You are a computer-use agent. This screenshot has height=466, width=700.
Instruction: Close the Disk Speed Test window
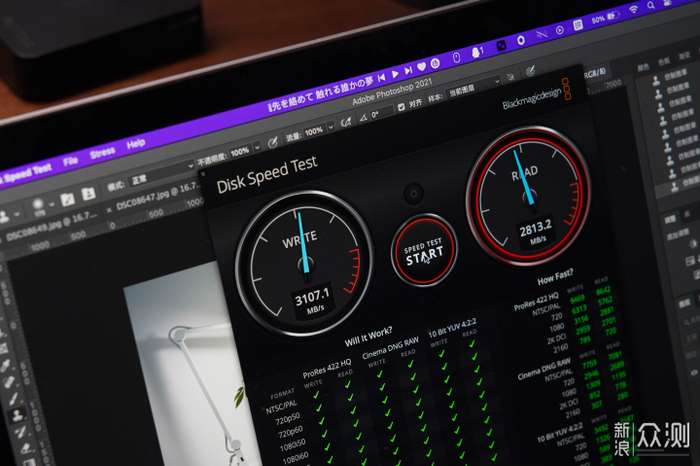(203, 174)
